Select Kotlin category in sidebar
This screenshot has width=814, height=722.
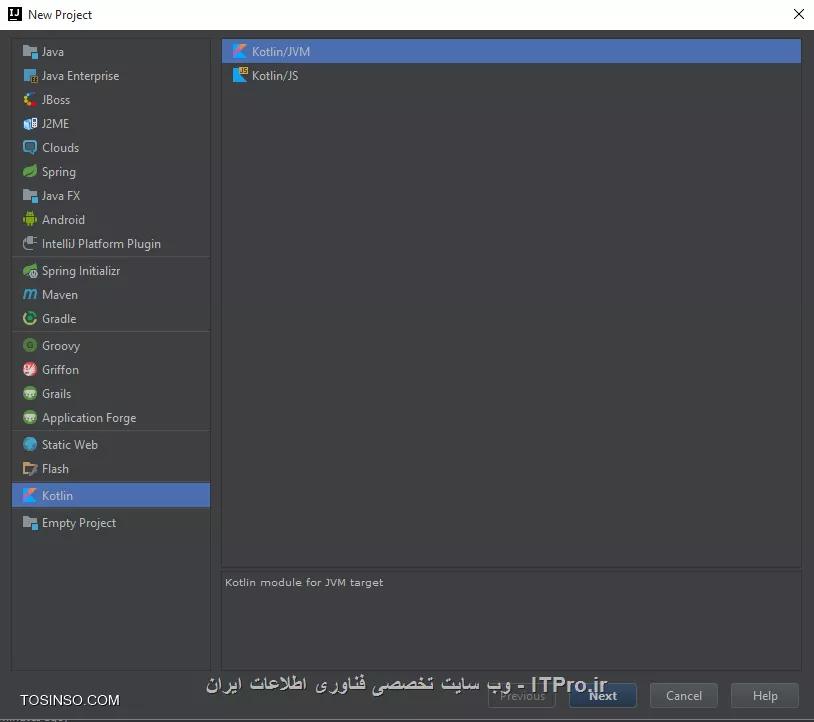111,495
